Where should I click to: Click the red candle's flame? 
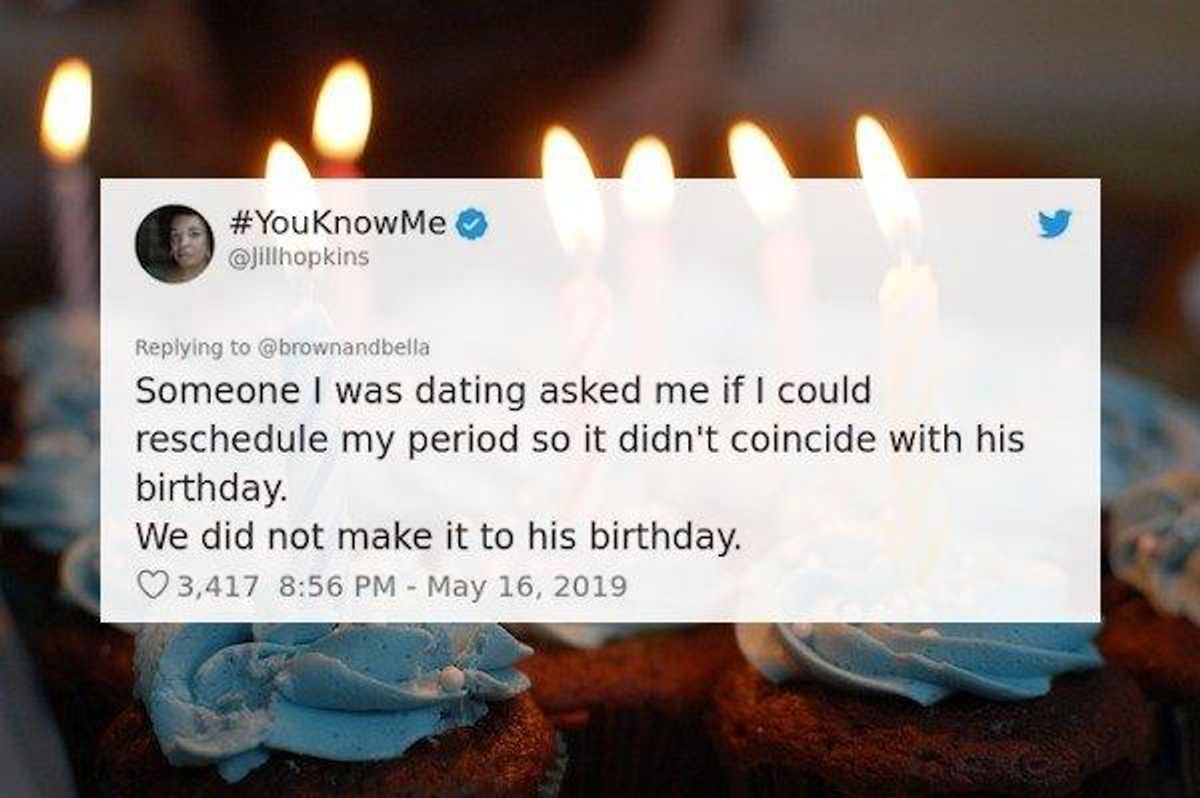coord(342,109)
